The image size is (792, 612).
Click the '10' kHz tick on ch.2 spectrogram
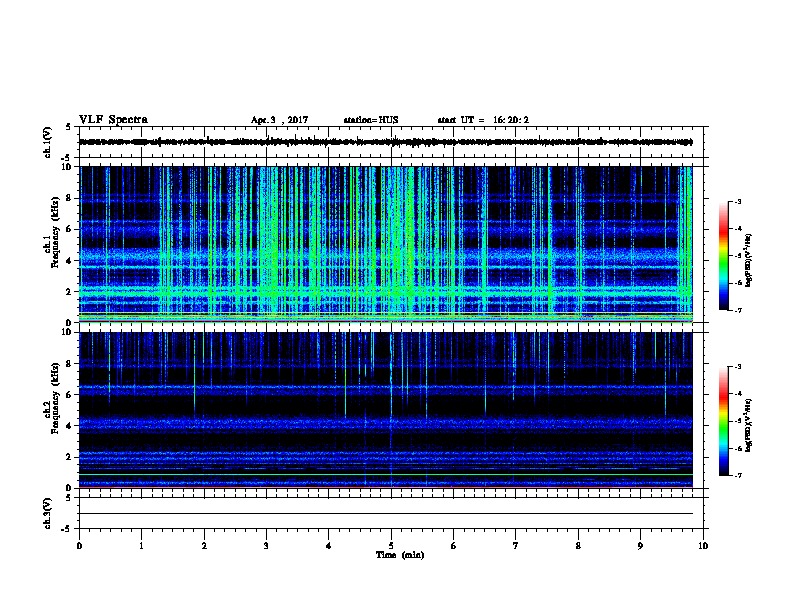67,332
